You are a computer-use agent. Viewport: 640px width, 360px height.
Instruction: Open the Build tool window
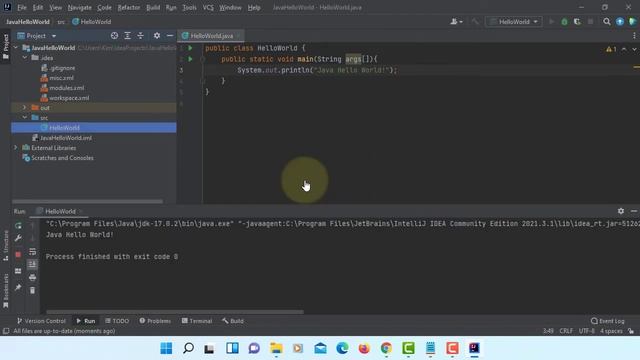233,321
